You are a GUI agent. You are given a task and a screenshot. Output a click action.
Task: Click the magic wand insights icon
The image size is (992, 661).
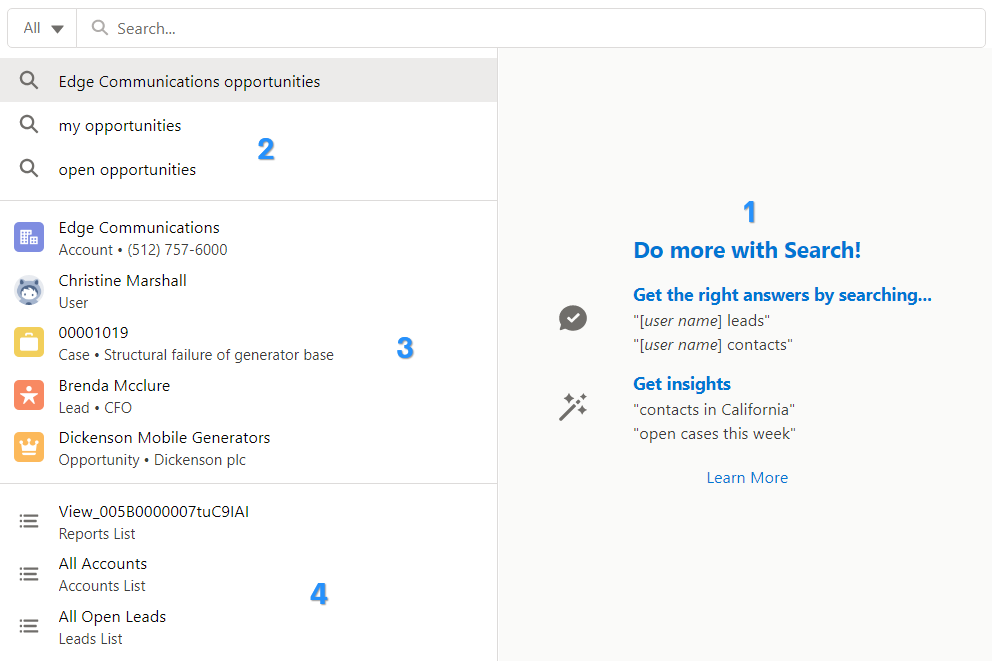pos(573,407)
